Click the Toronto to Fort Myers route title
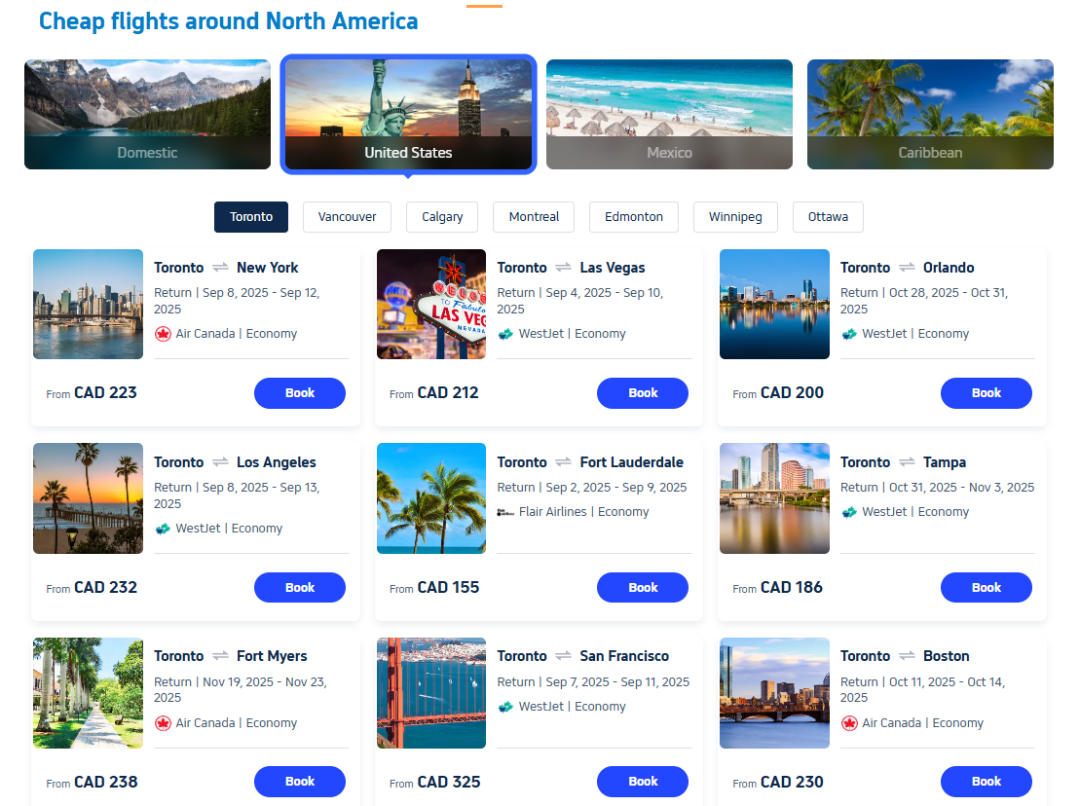Viewport: 1080px width, 806px height. coord(231,657)
